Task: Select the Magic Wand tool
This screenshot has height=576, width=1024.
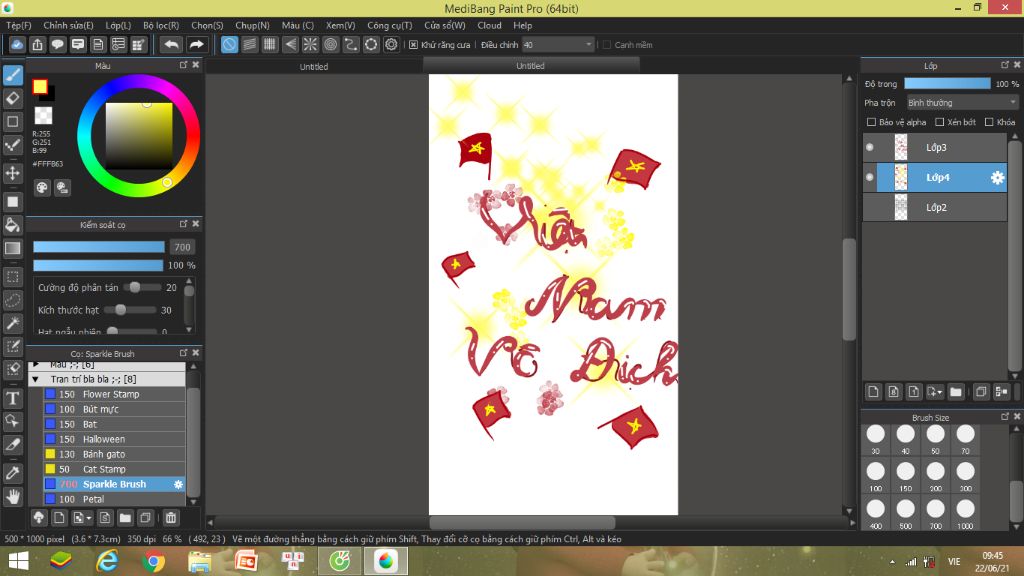Action: coord(12,323)
